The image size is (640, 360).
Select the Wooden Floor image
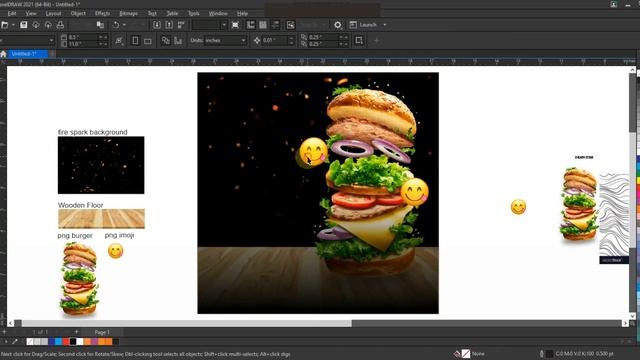101,218
